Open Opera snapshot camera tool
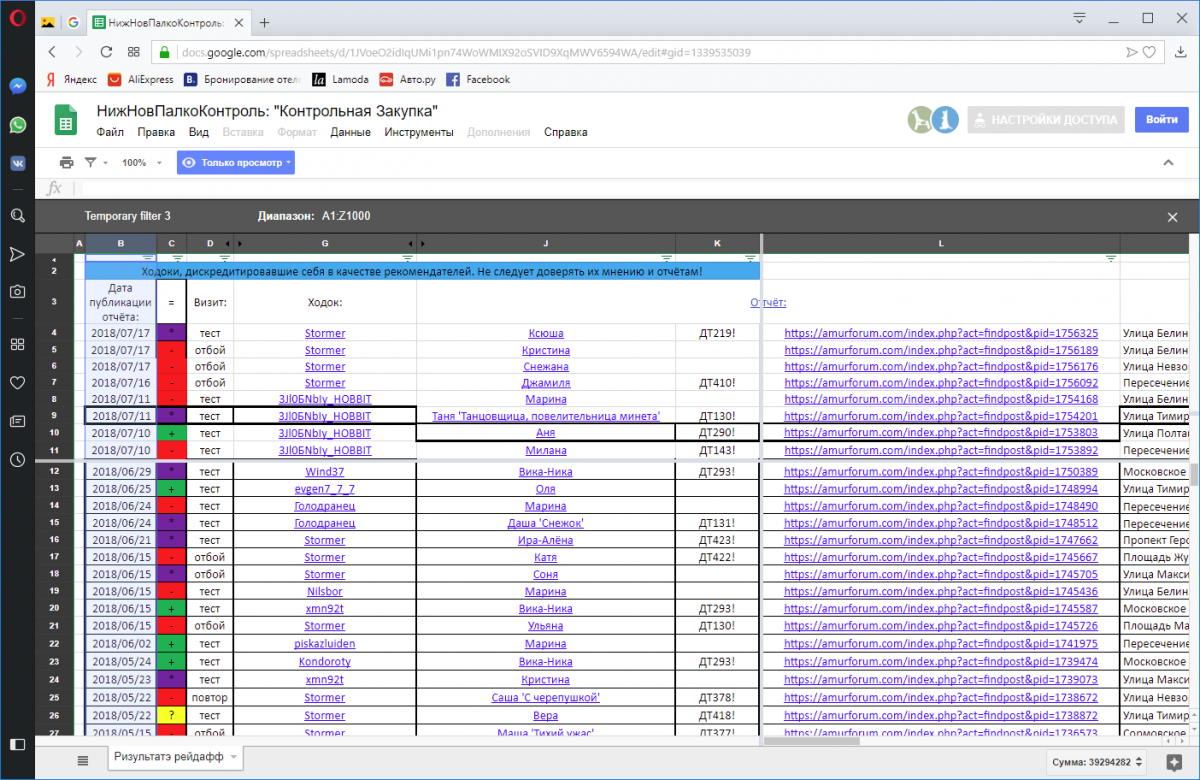Image resolution: width=1200 pixels, height=780 pixels. [17, 292]
